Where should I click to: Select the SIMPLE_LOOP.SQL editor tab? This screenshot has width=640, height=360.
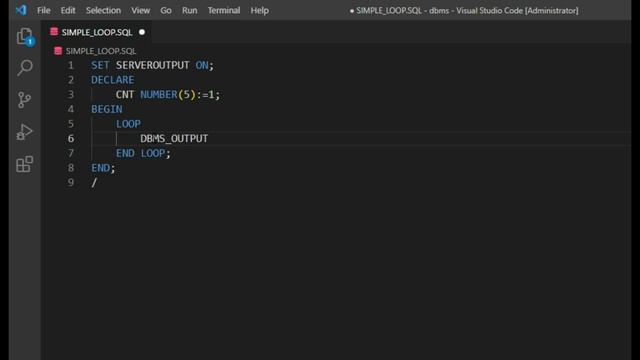[97, 32]
